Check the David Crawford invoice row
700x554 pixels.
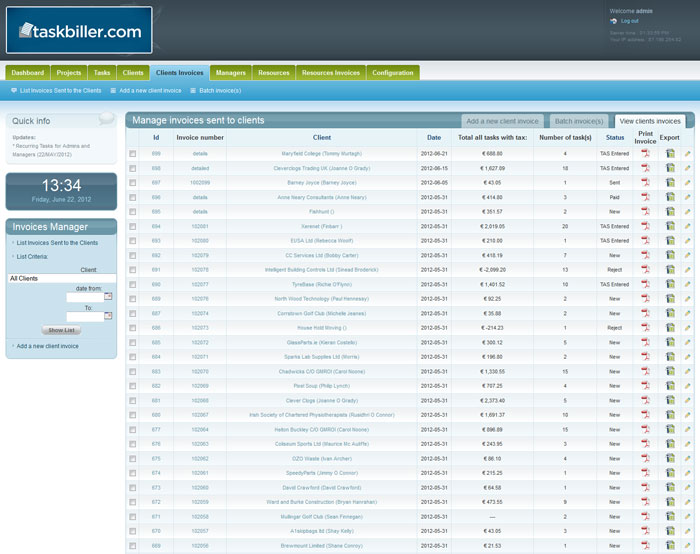[x=133, y=487]
